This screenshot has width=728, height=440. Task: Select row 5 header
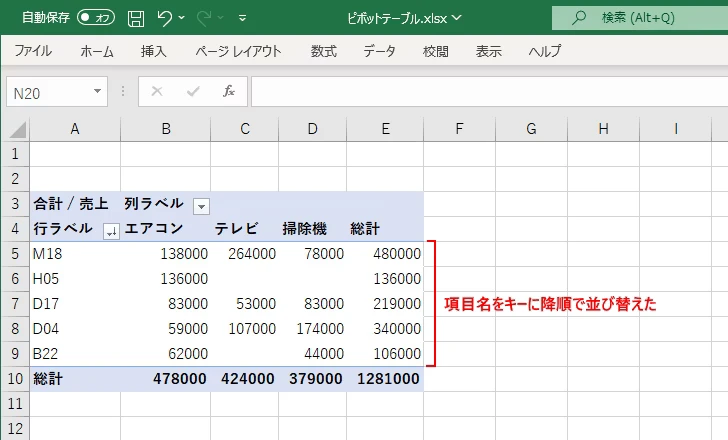[15, 254]
